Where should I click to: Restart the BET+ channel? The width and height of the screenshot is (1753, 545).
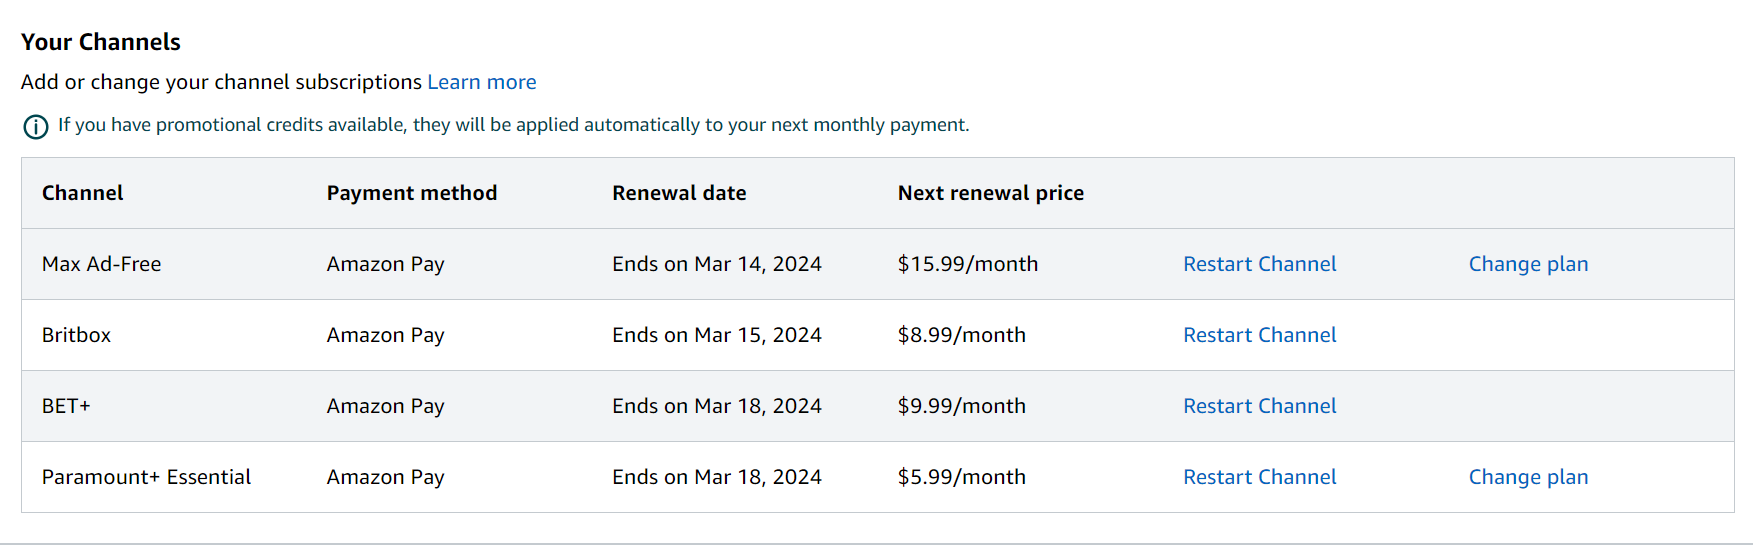(1259, 406)
